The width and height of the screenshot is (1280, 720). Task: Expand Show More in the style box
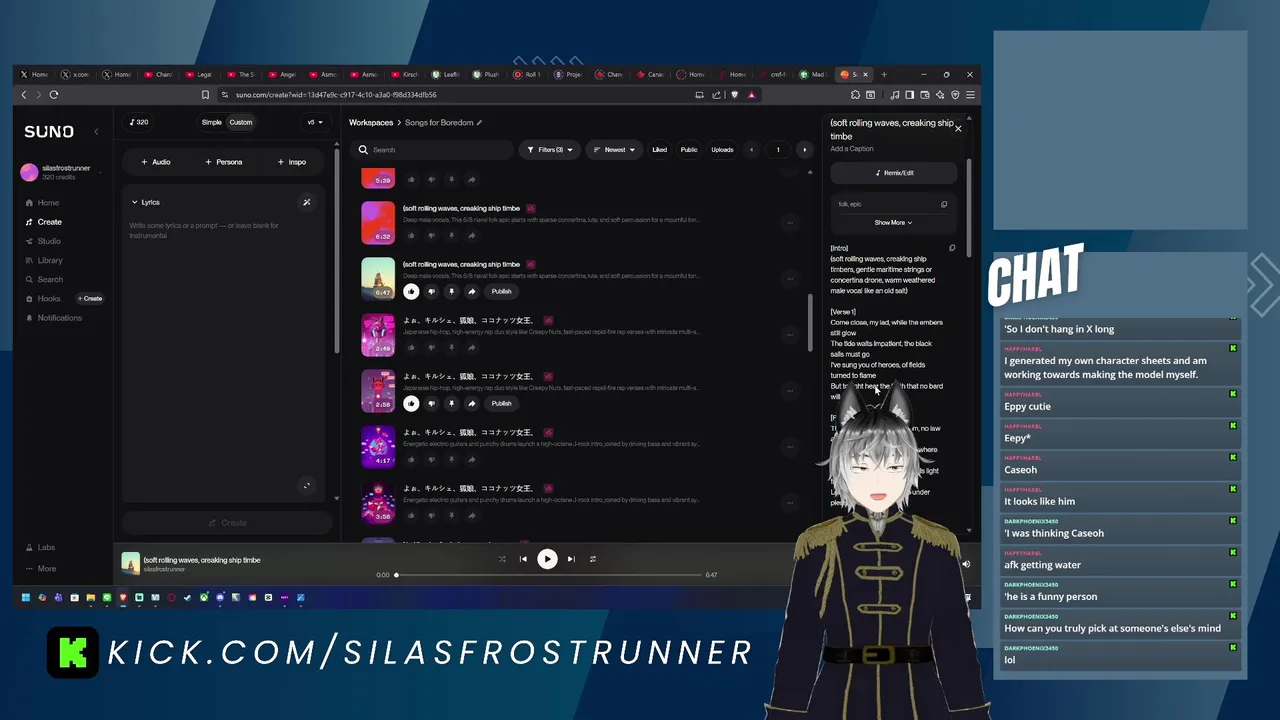tap(893, 223)
